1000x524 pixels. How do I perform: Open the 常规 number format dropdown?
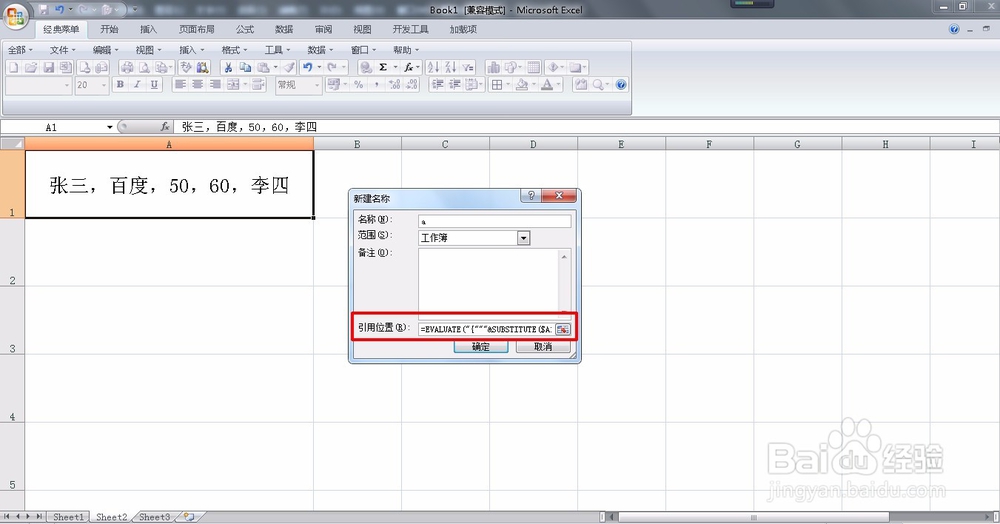pos(317,85)
